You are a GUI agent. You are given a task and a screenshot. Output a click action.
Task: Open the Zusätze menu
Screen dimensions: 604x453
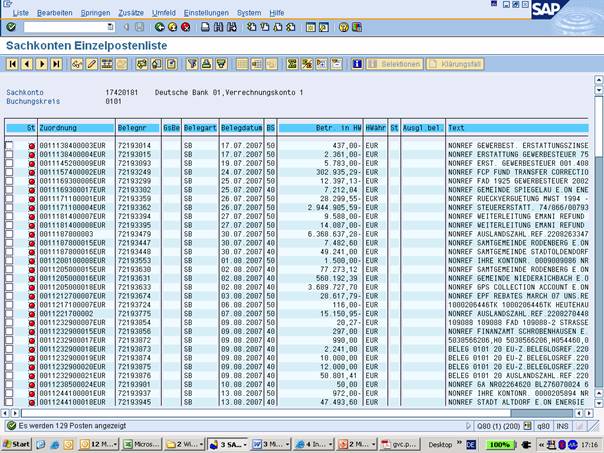(x=131, y=13)
